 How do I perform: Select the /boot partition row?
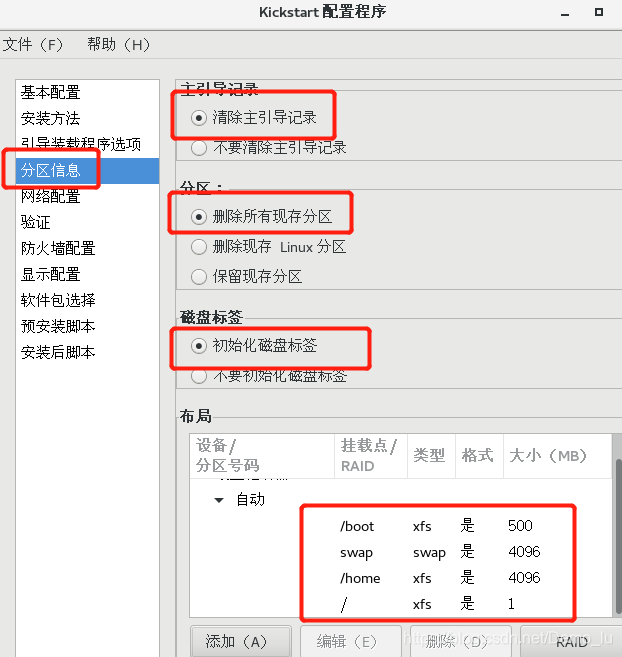(401, 526)
